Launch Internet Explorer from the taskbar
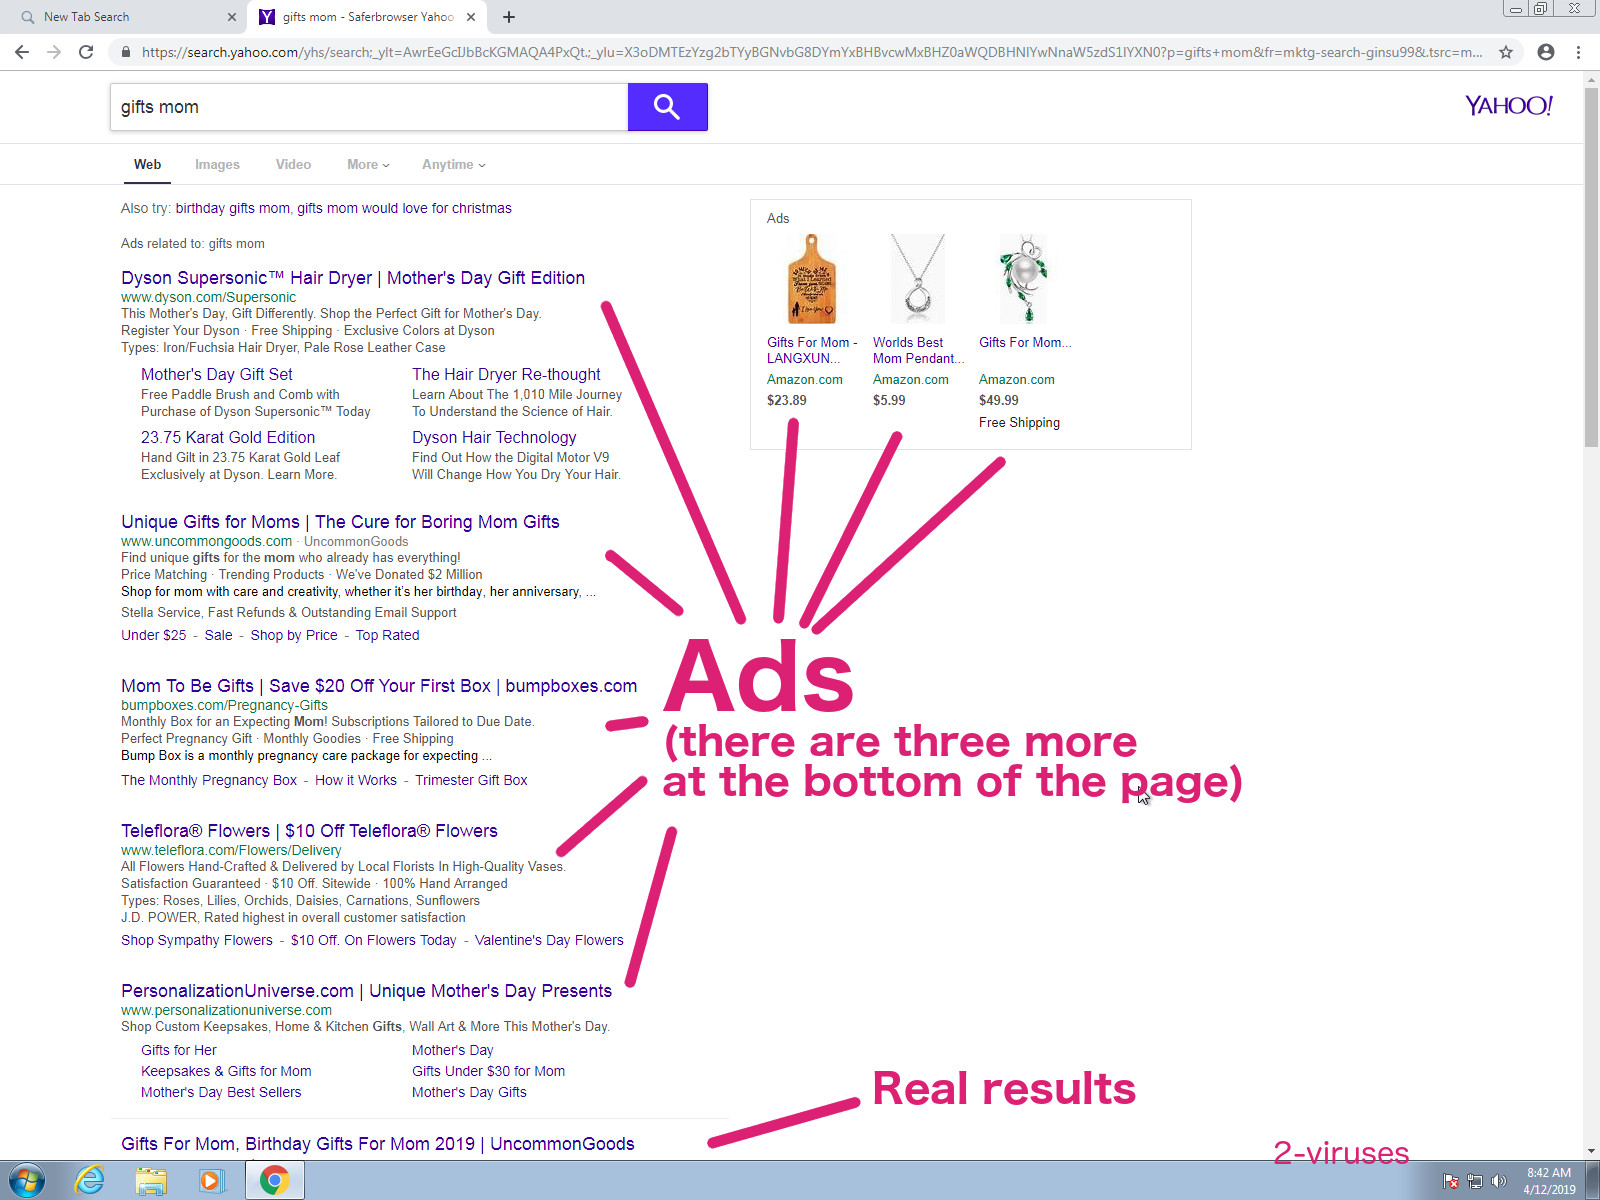The width and height of the screenshot is (1600, 1200). pos(90,1180)
